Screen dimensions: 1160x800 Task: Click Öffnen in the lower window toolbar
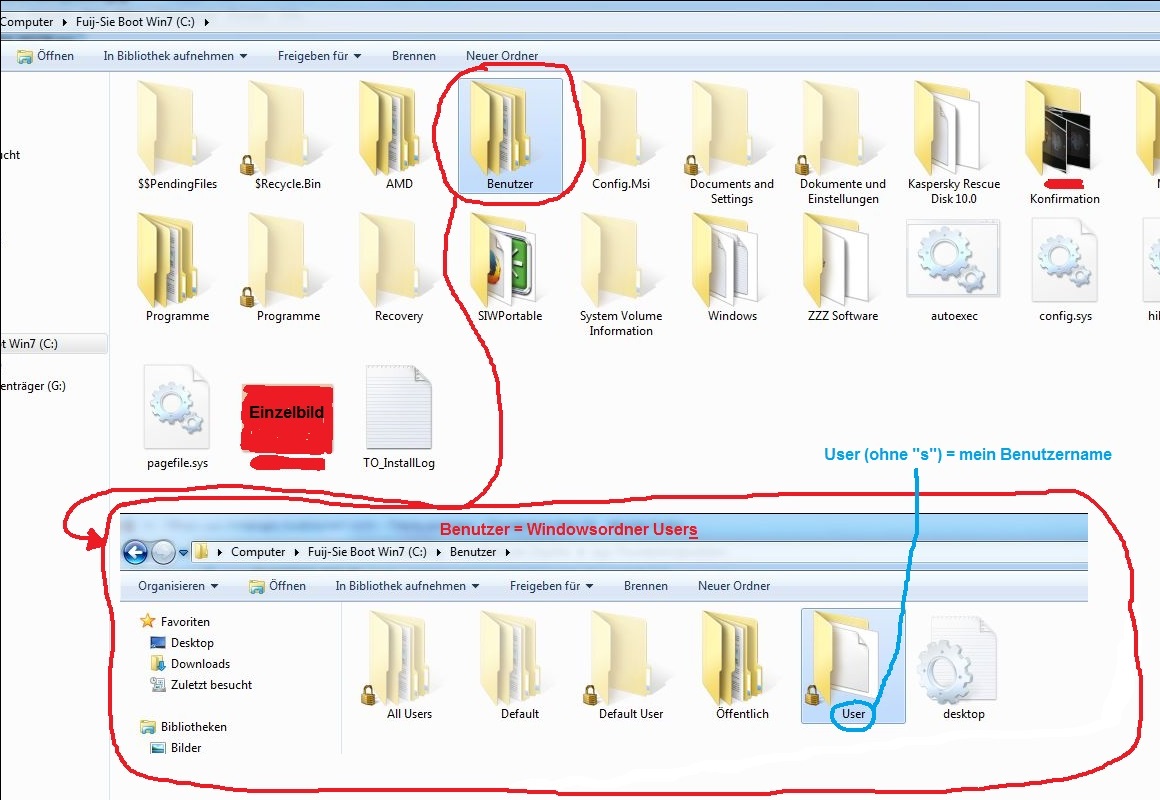coord(277,585)
